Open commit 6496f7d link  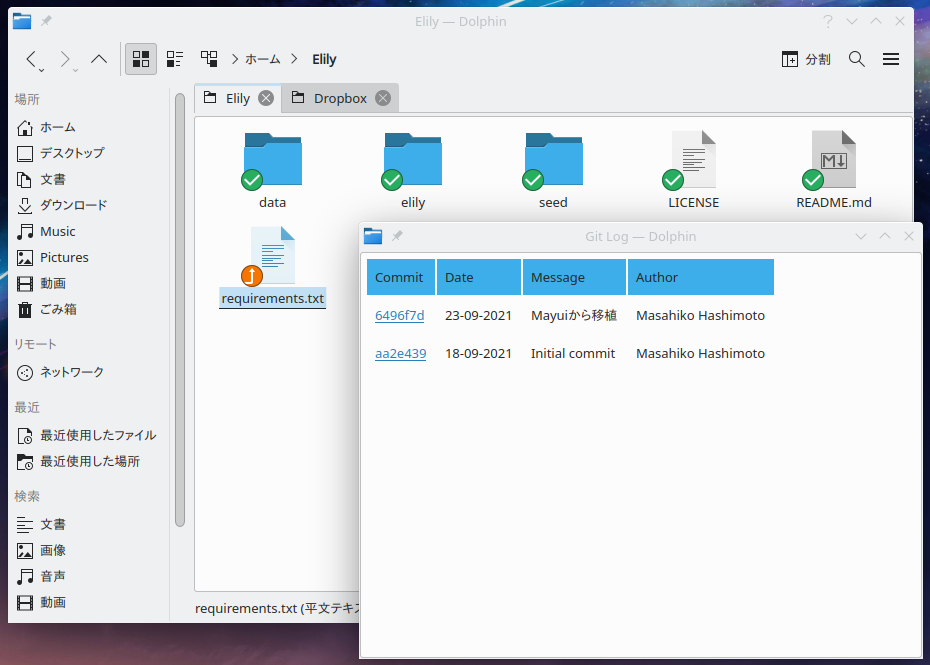399,316
